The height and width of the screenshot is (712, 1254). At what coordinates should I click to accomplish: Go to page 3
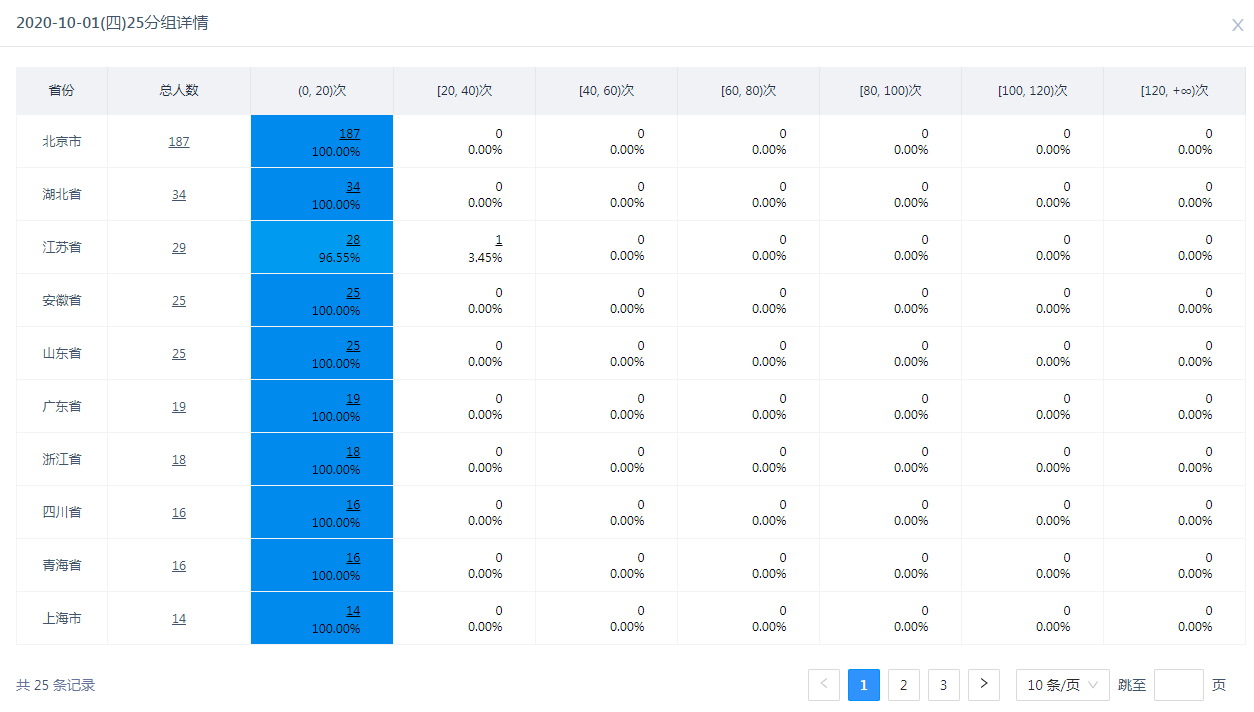pos(943,685)
